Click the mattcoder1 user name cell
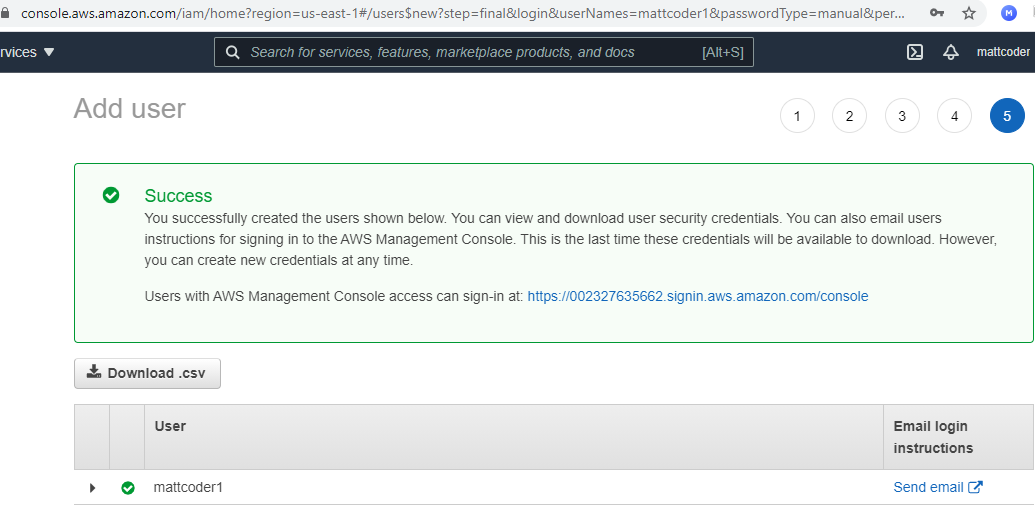The width and height of the screenshot is (1035, 522). point(188,488)
